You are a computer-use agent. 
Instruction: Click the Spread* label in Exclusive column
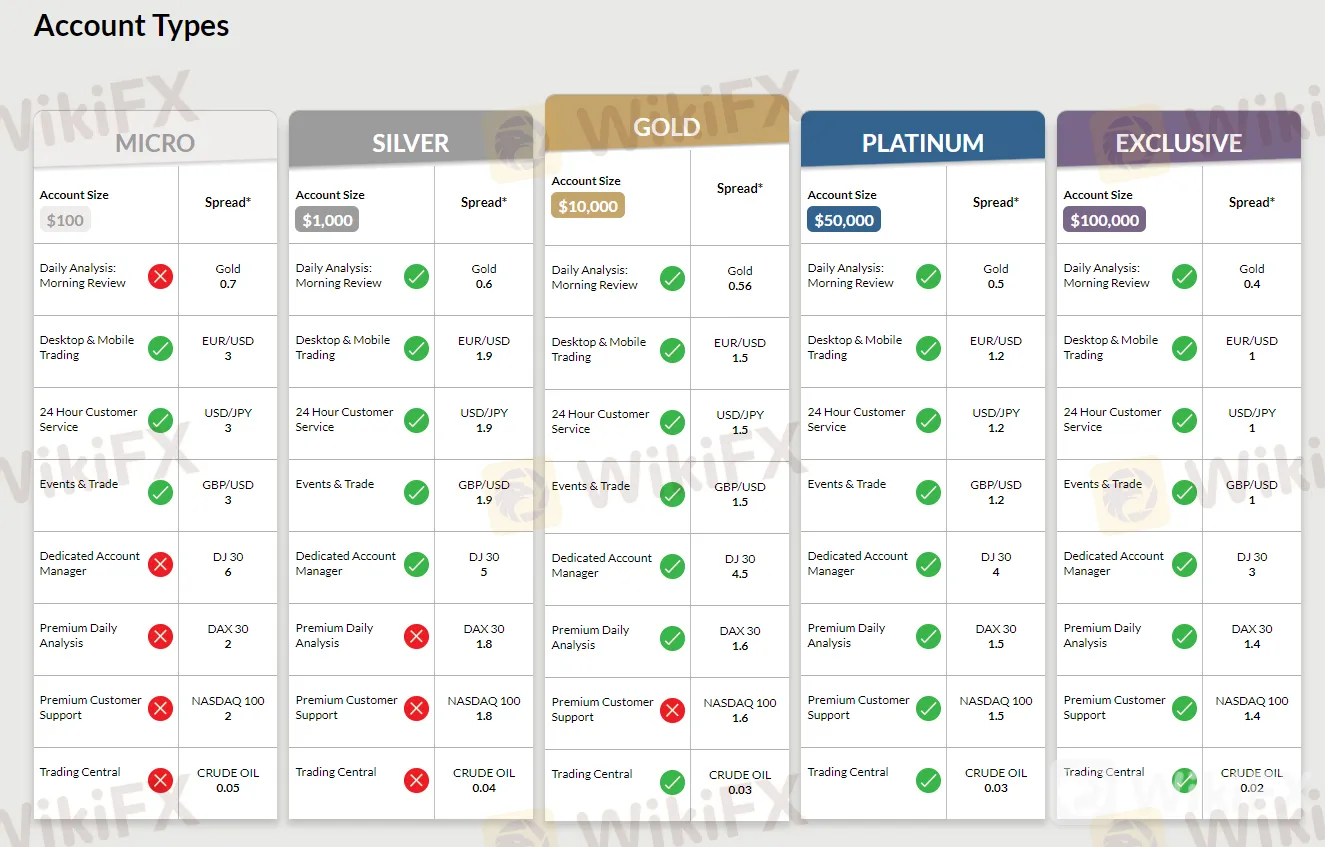1251,202
